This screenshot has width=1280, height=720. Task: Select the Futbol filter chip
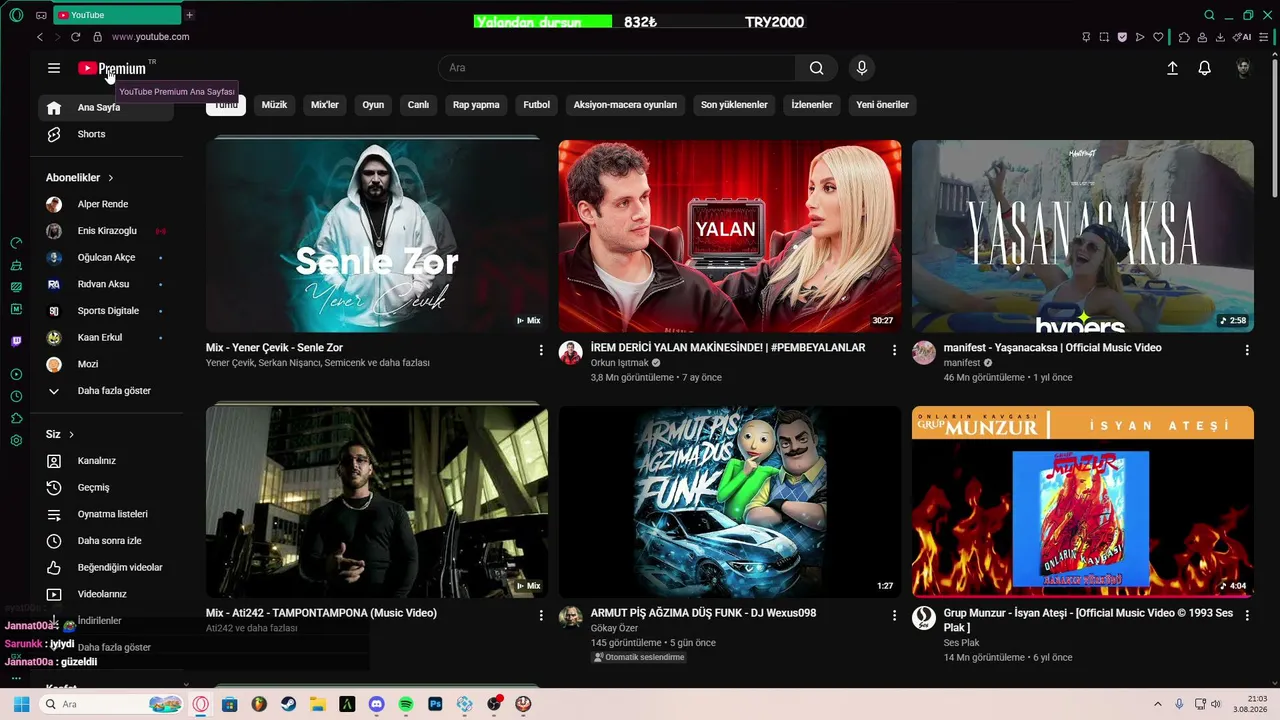537,105
